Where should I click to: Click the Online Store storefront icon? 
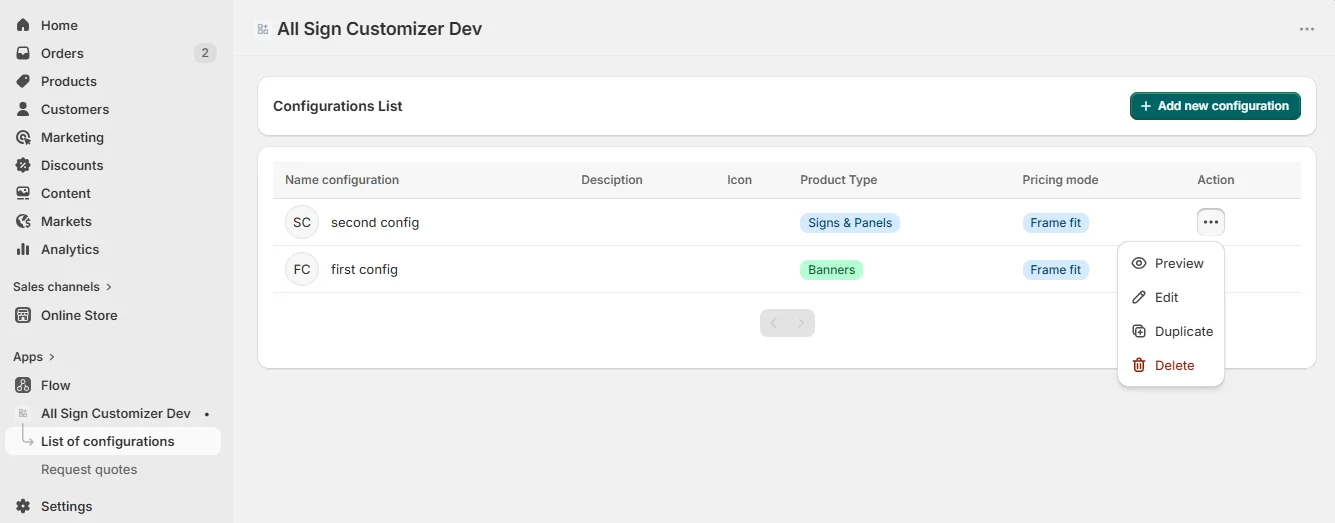[x=23, y=315]
